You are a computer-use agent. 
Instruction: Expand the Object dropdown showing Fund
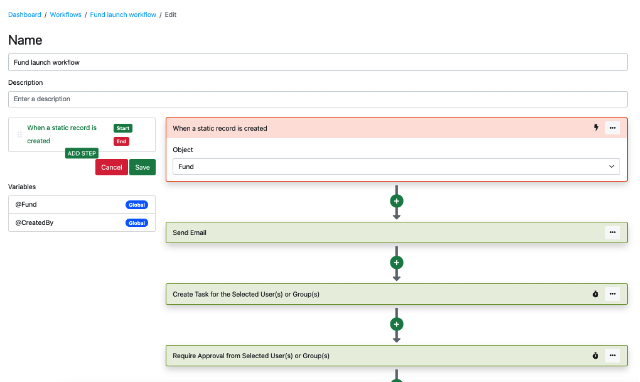(x=396, y=167)
